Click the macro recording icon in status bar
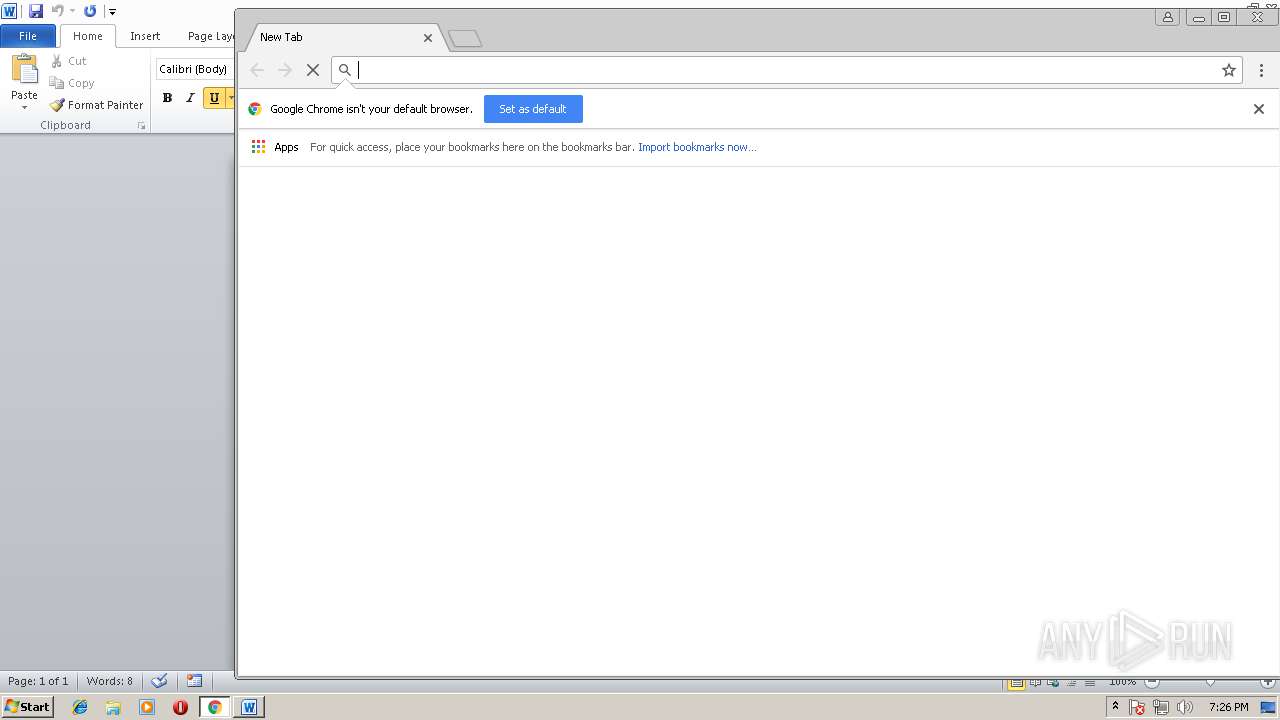 coord(194,681)
